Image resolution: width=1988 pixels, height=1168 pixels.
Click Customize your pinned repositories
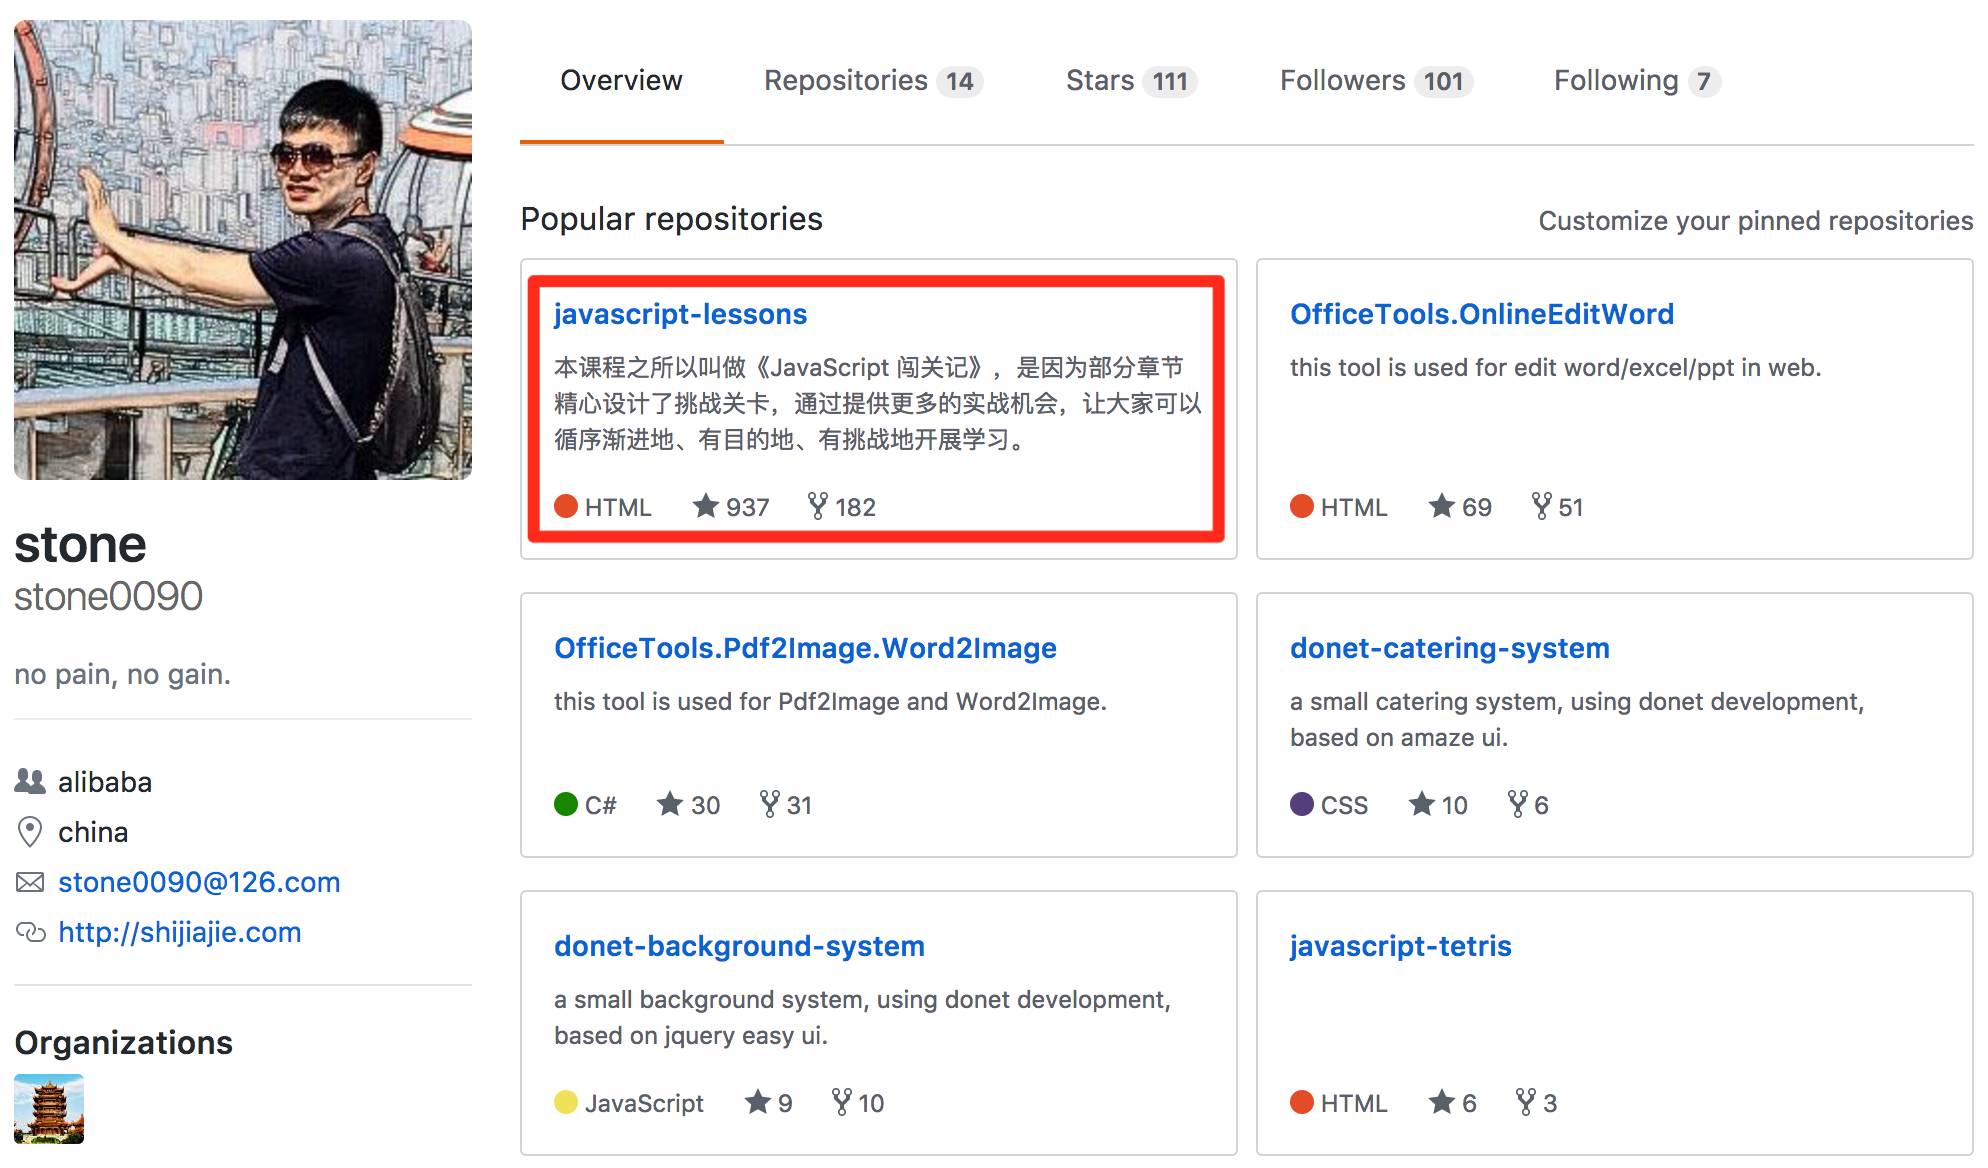pos(1755,221)
